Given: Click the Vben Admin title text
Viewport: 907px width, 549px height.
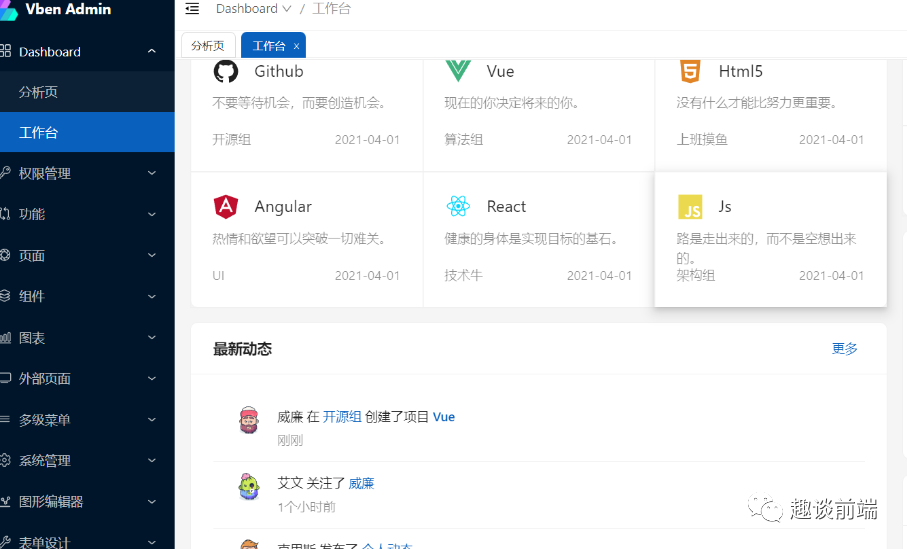Looking at the screenshot, I should click(x=68, y=9).
